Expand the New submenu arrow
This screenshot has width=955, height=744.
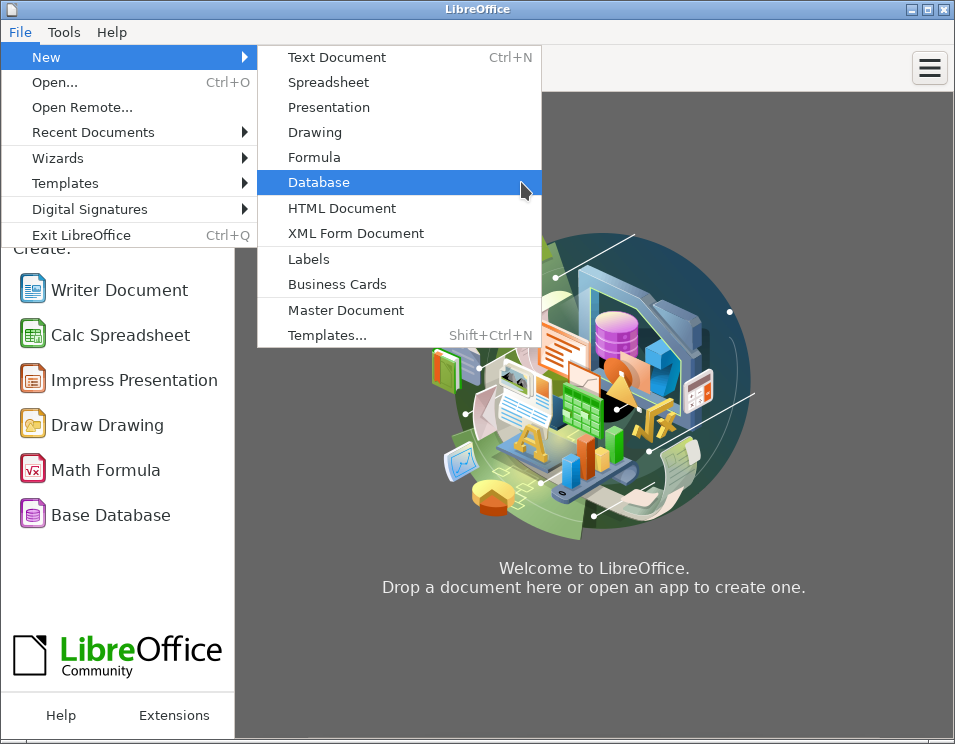(x=244, y=57)
